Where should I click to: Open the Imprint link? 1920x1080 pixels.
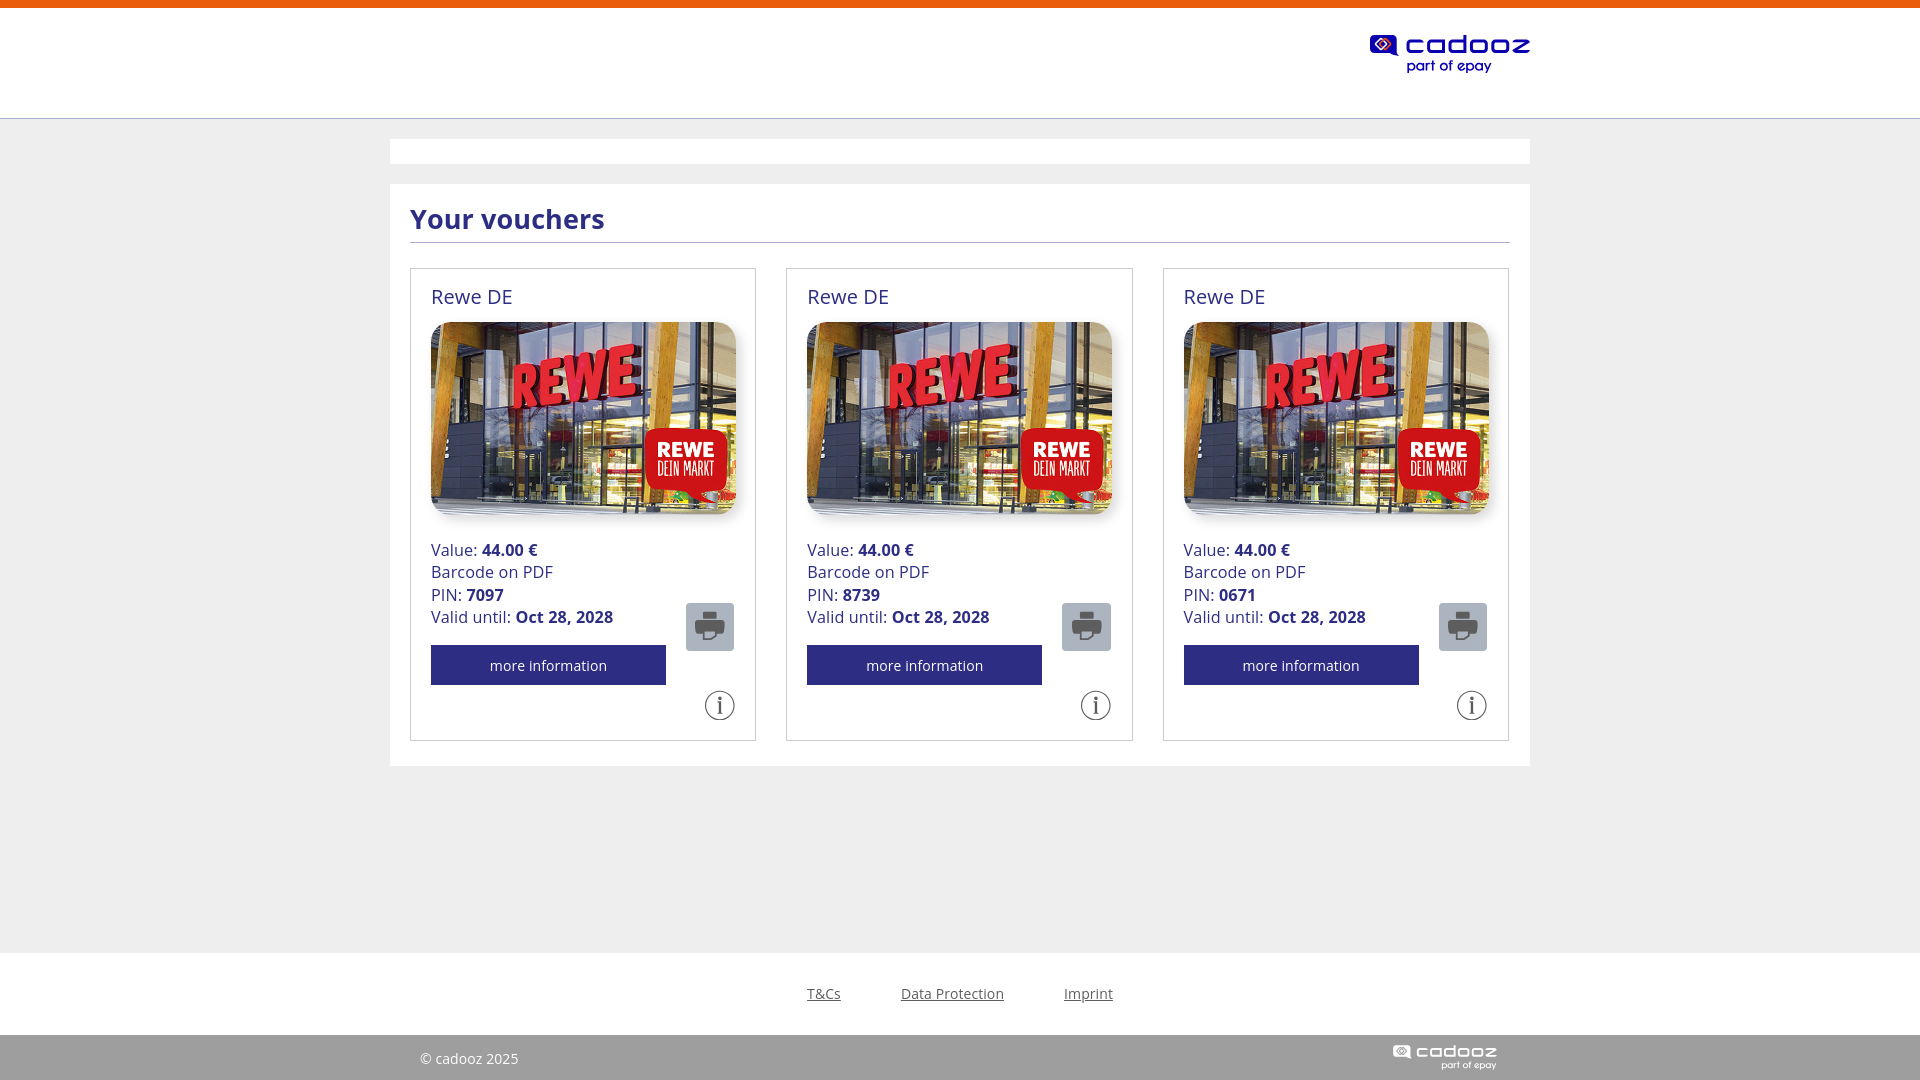(1088, 993)
